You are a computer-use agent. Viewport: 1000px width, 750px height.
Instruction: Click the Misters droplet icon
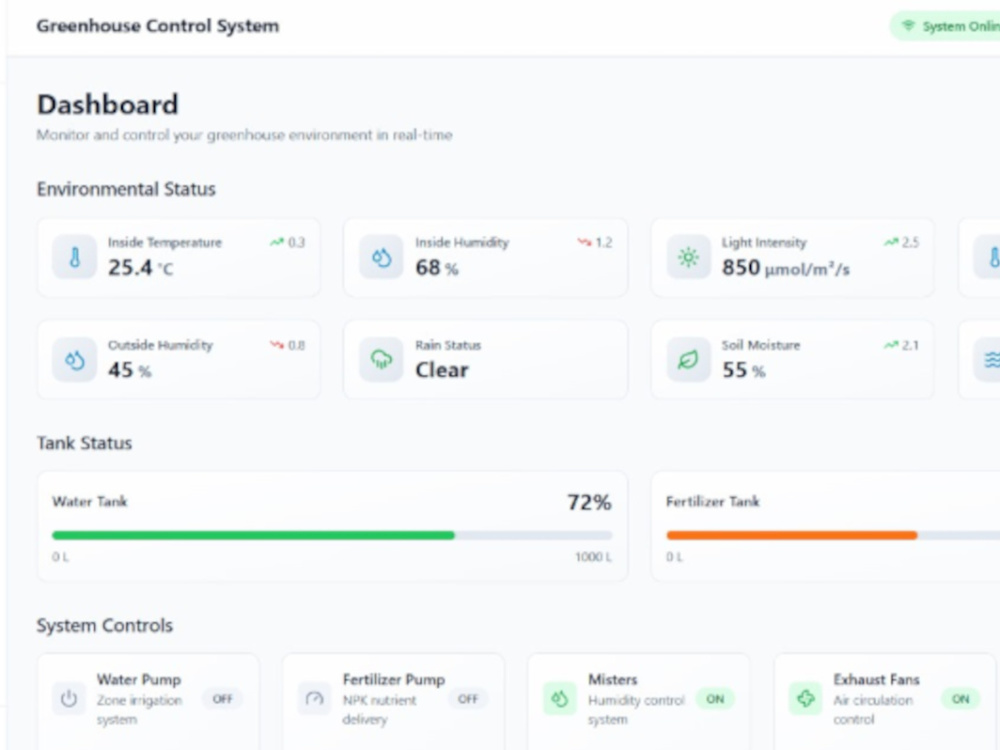[560, 698]
